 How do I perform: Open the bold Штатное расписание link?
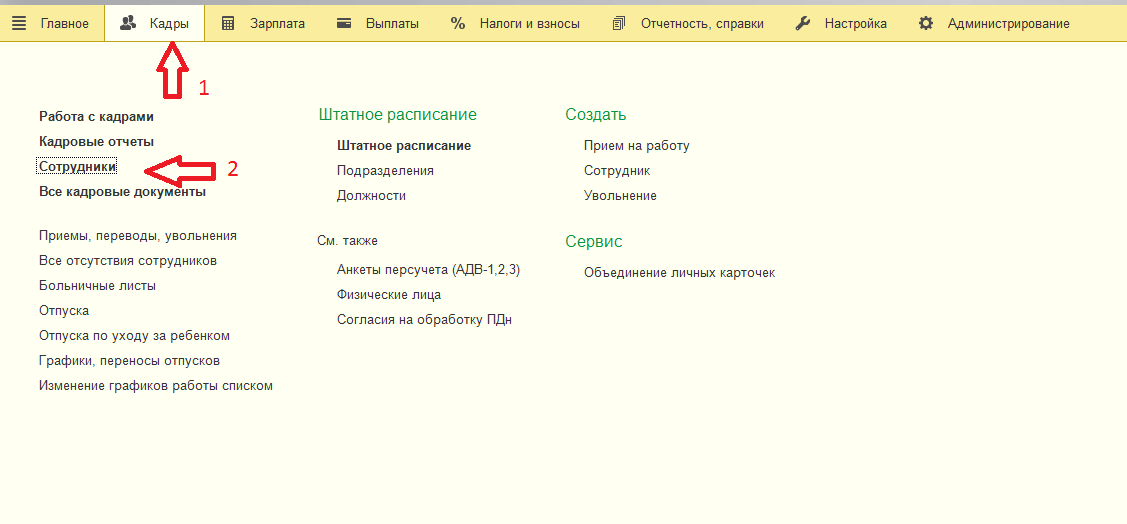coord(404,146)
